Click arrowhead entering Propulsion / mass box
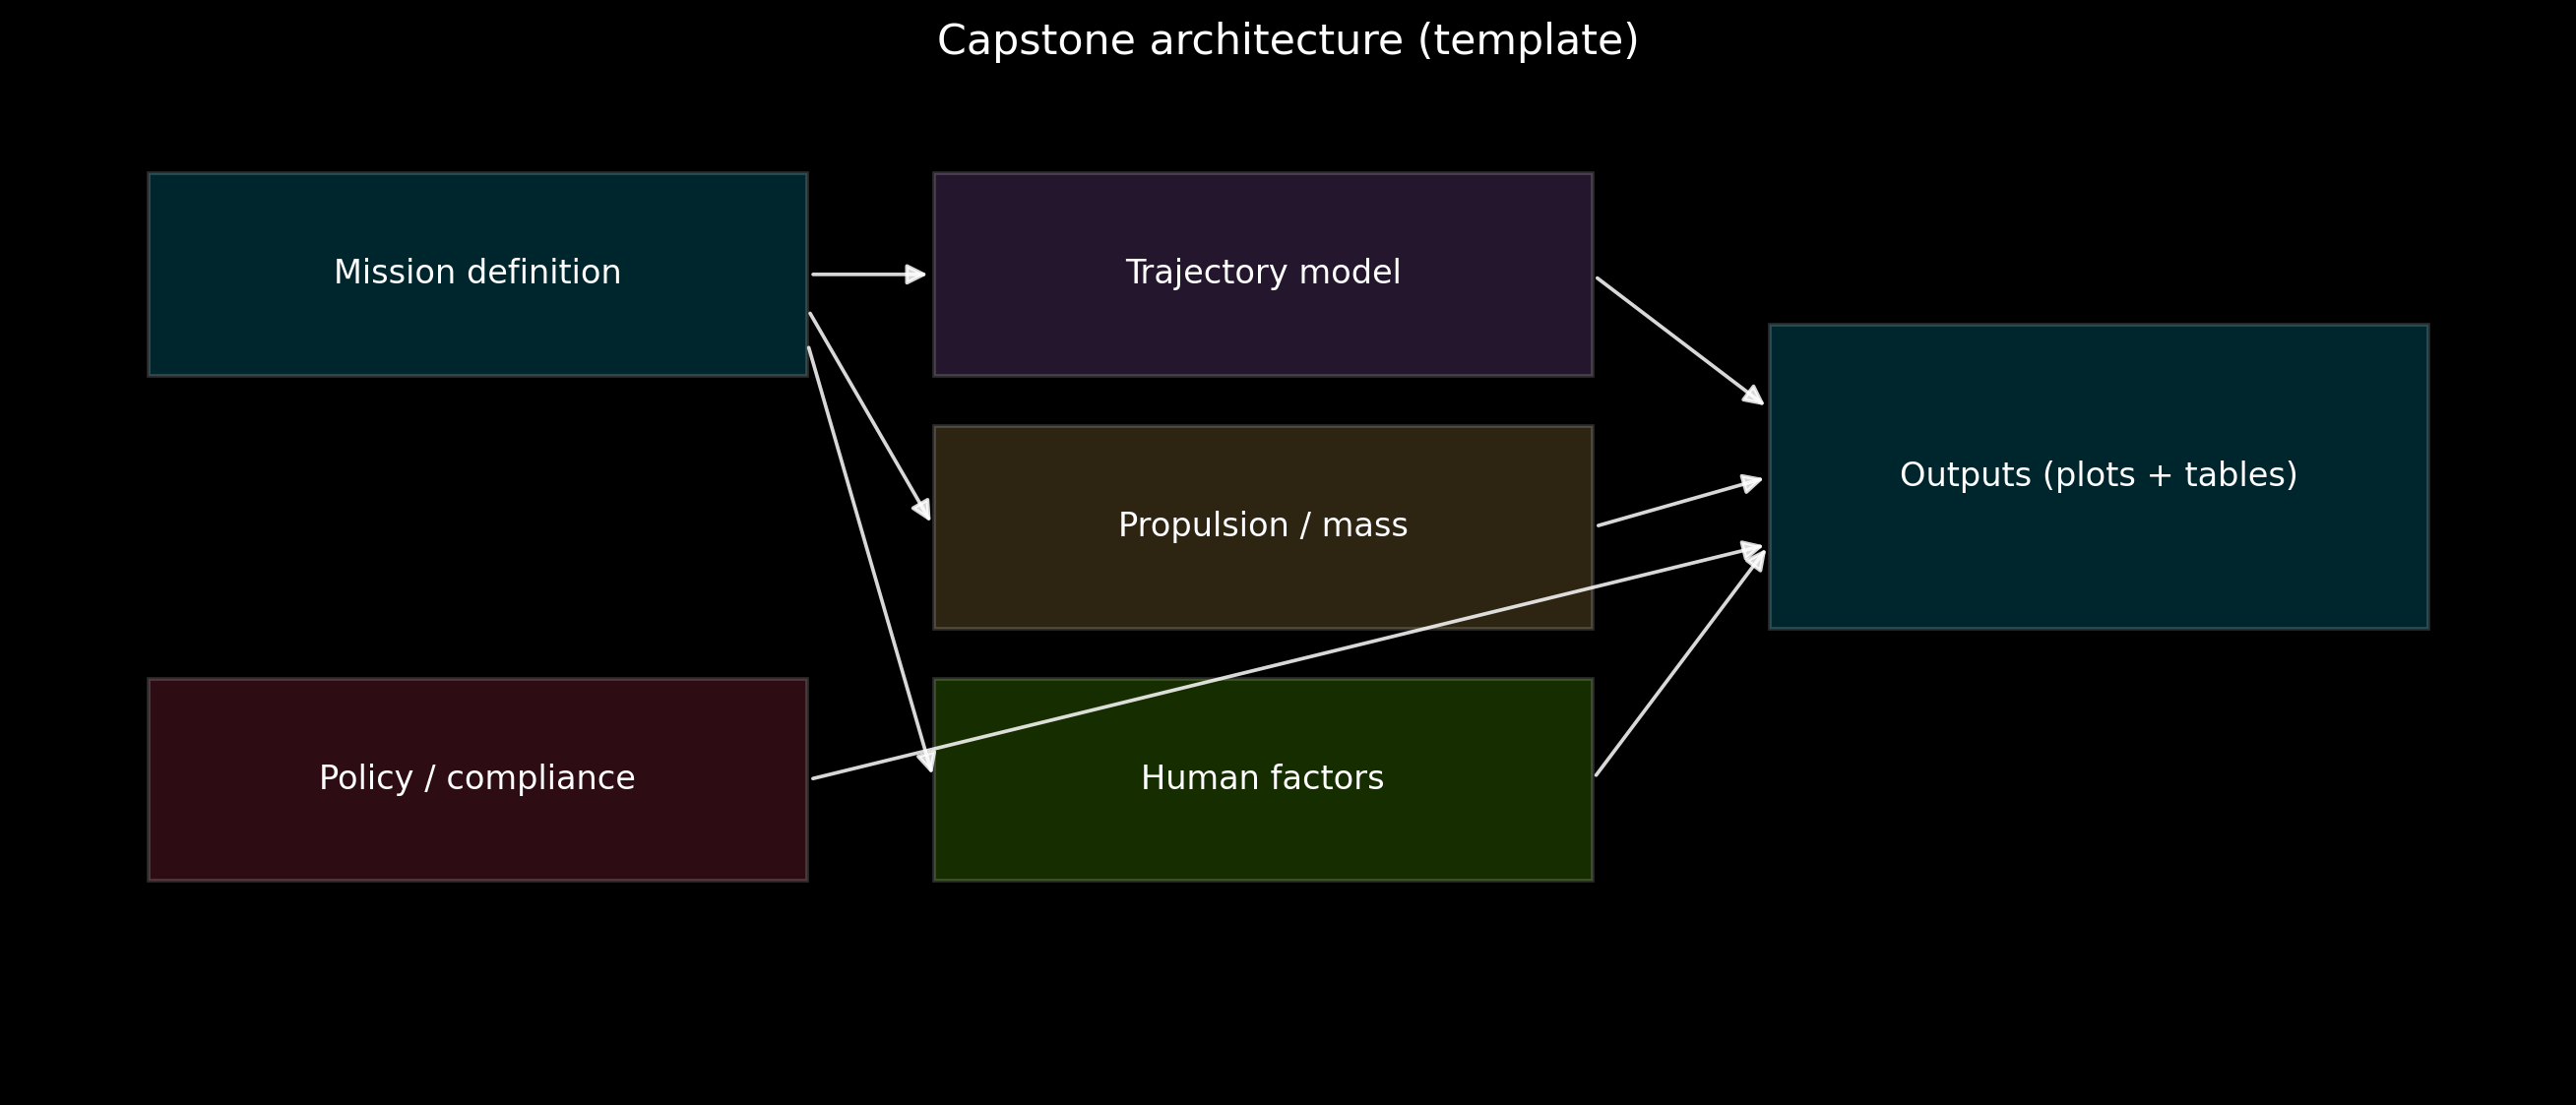The image size is (2576, 1105). (x=922, y=509)
